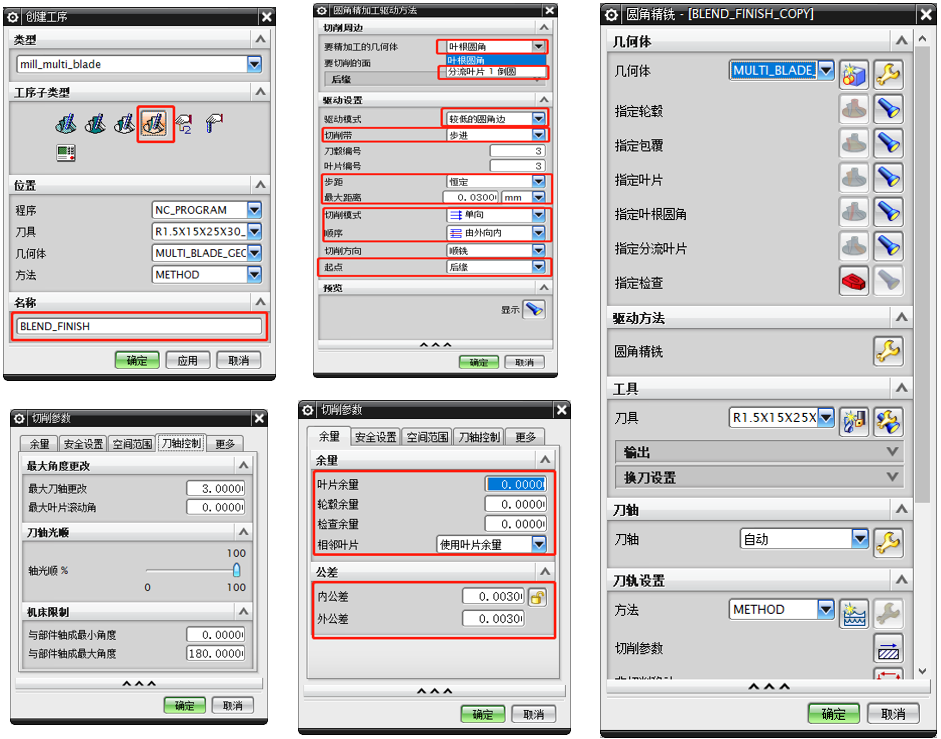This screenshot has width=941, height=739.
Task: Switch to 刀轴控制 tab in middle 切削参数 dialog
Action: [x=479, y=437]
